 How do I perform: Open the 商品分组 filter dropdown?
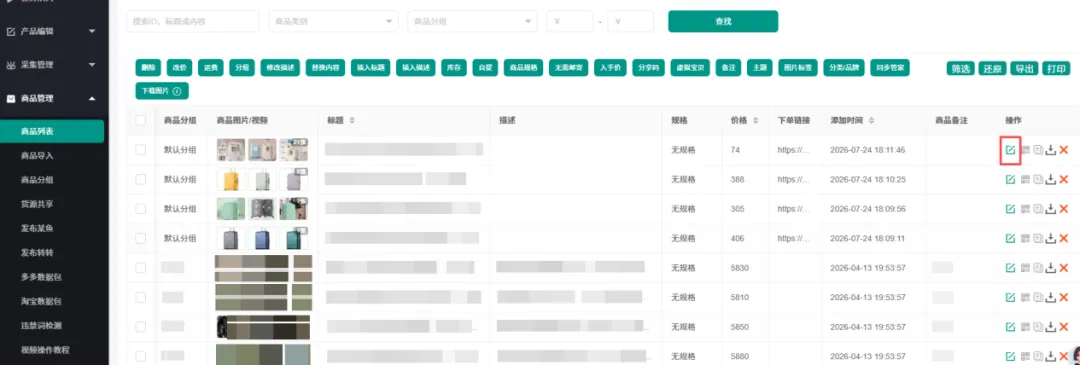[x=472, y=21]
